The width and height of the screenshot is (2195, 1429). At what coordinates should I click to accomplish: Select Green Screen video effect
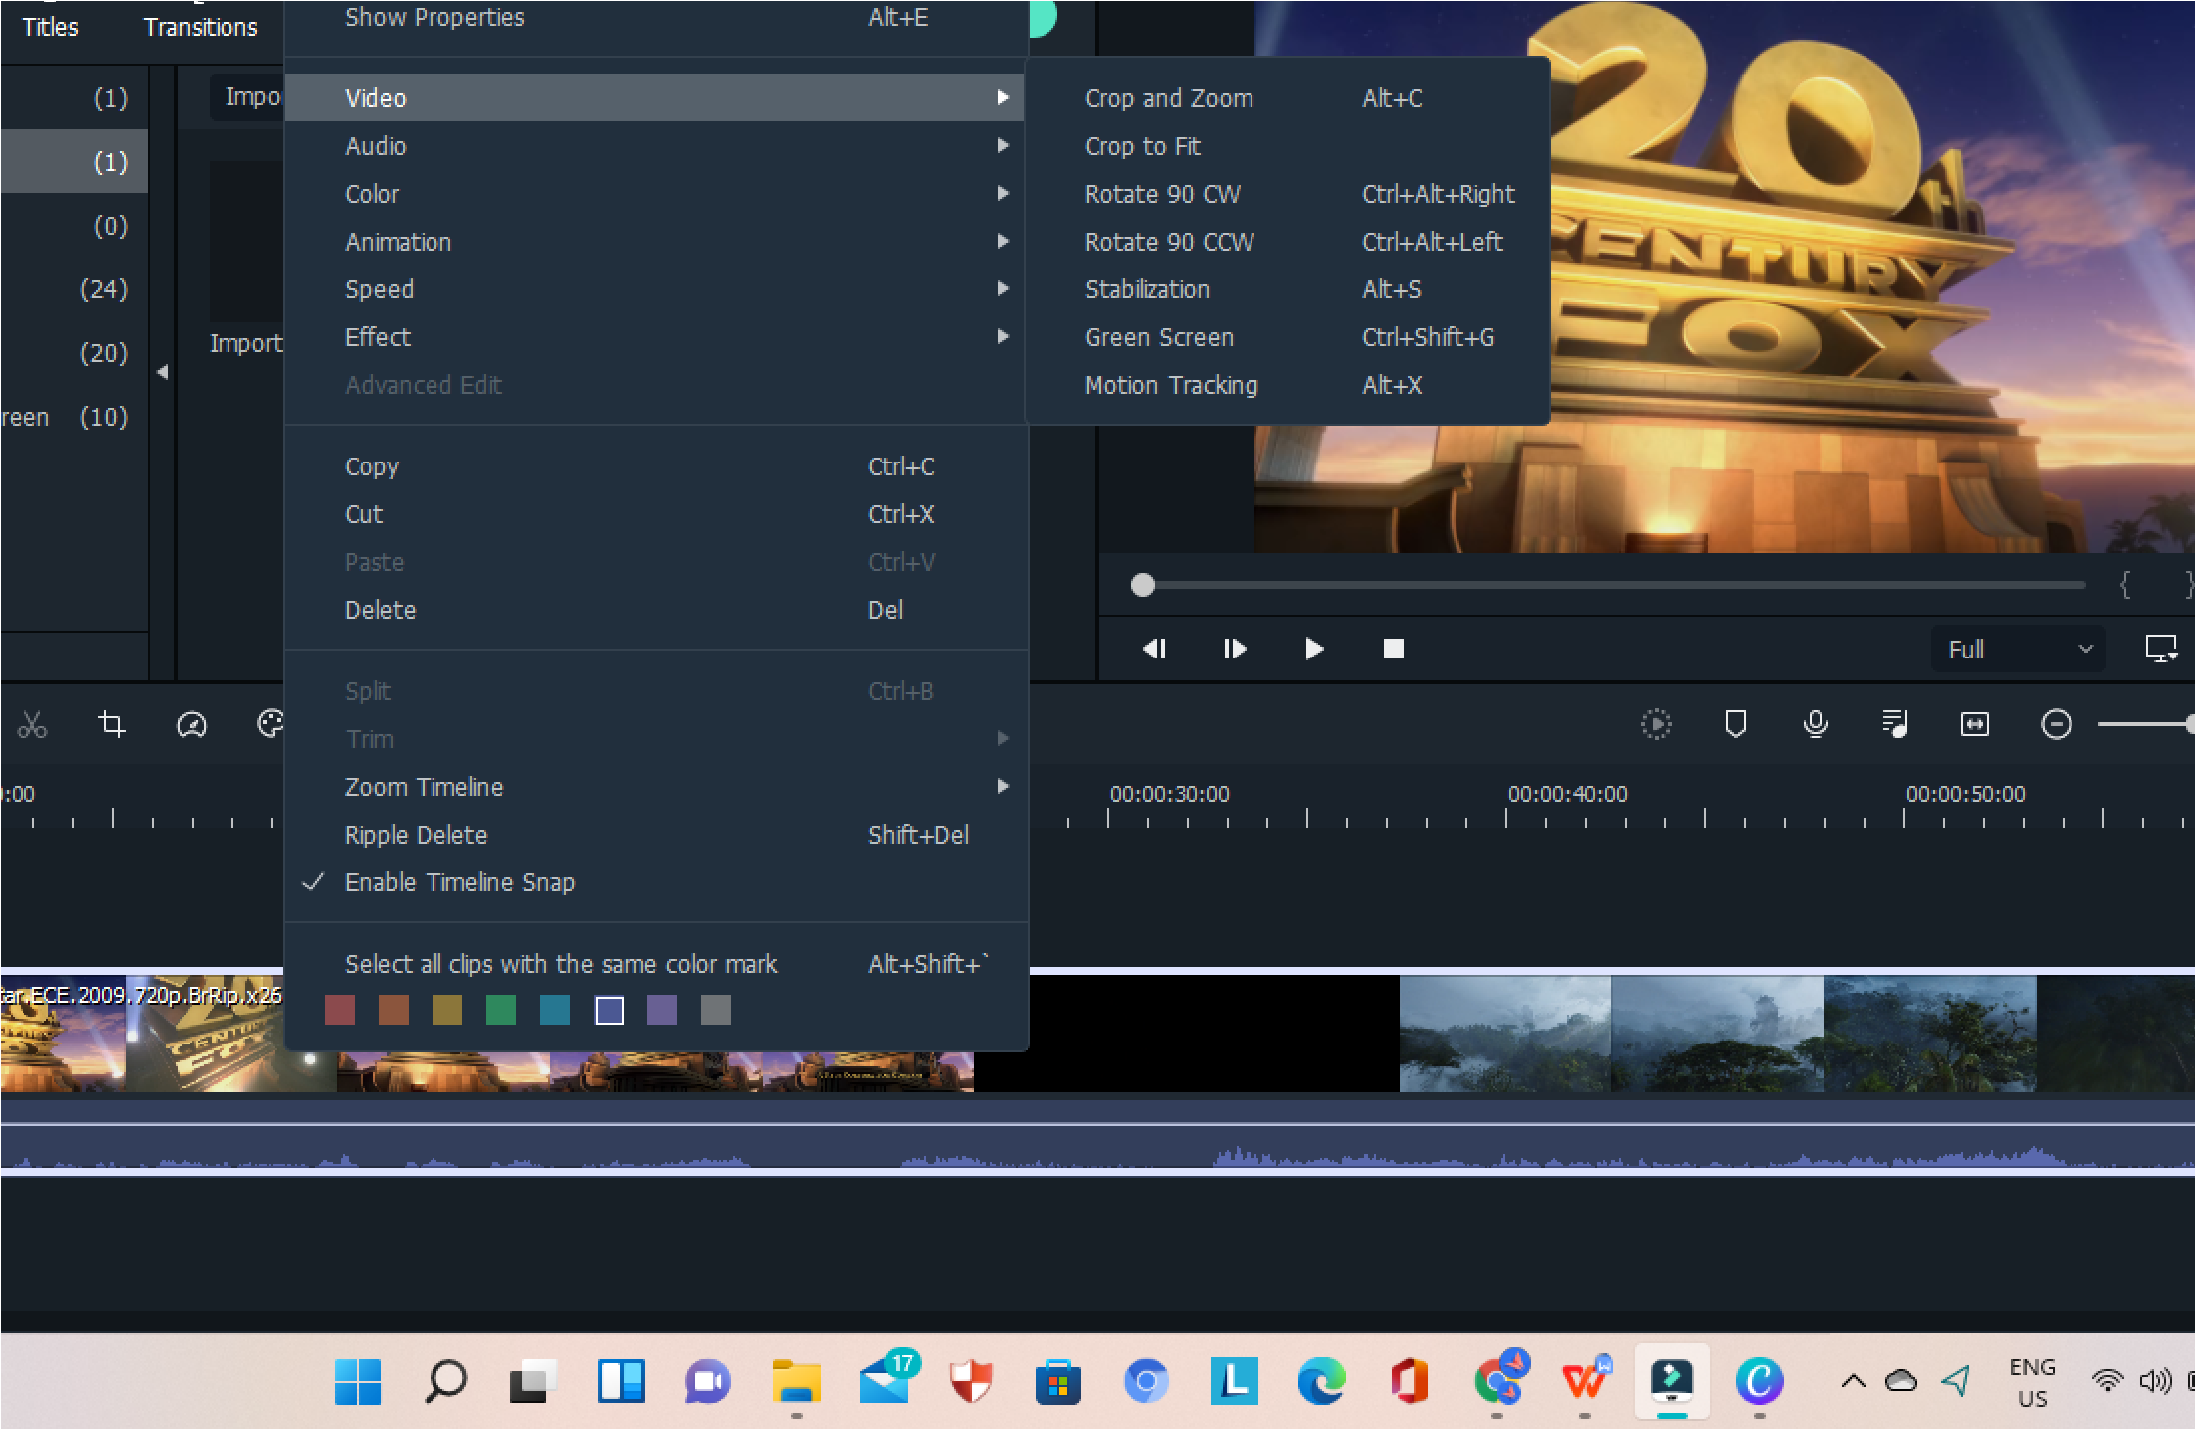click(x=1158, y=336)
